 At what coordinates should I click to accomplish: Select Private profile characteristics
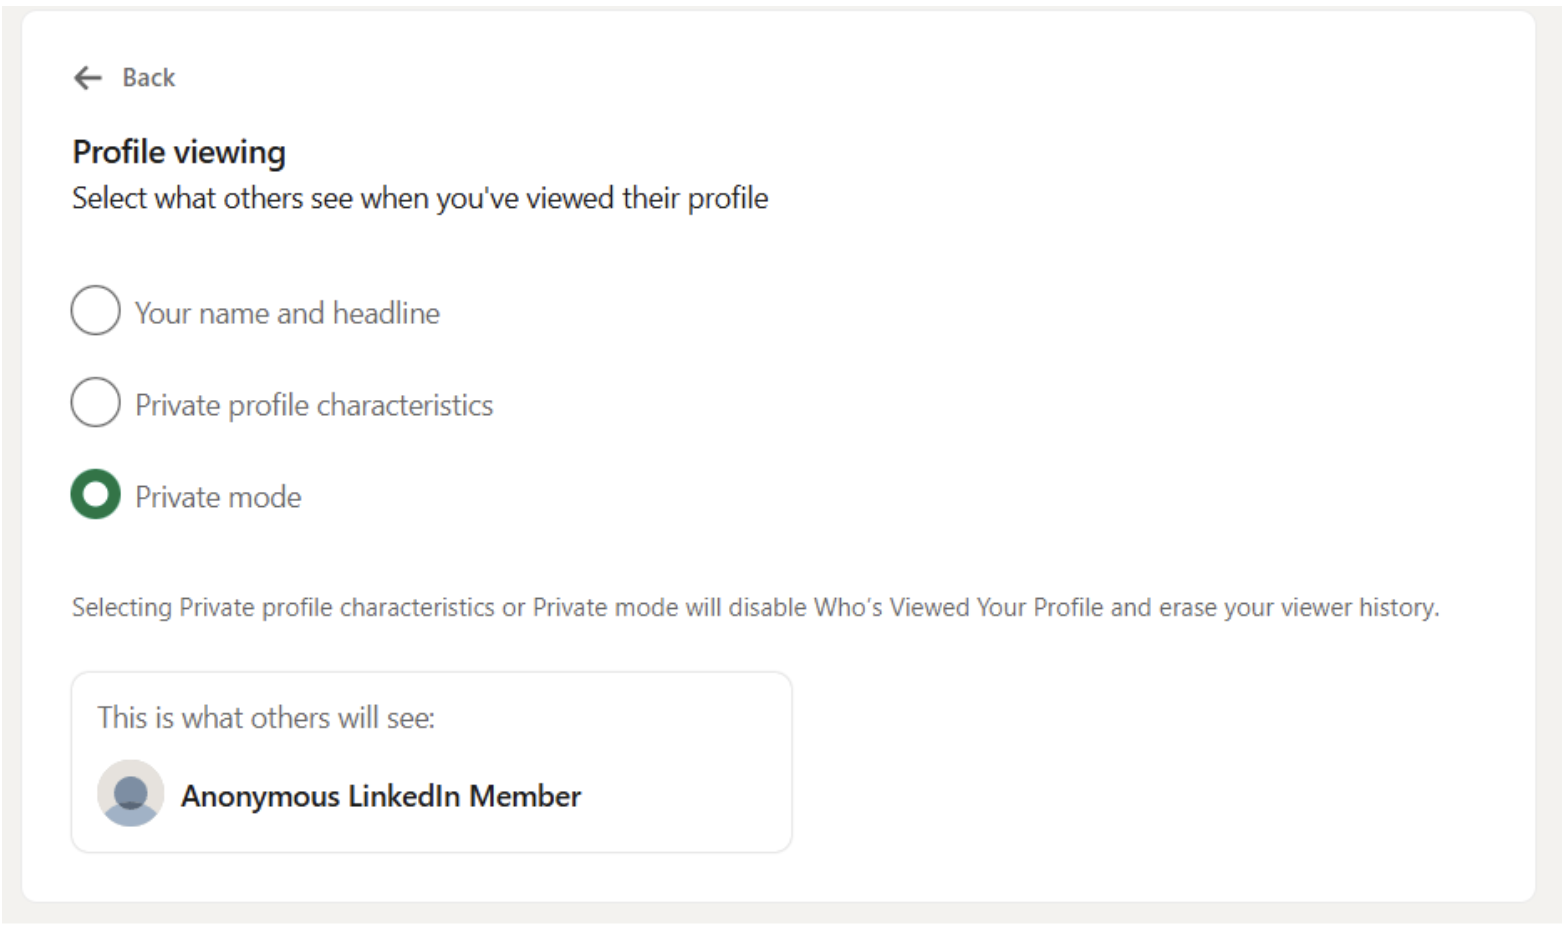point(94,403)
